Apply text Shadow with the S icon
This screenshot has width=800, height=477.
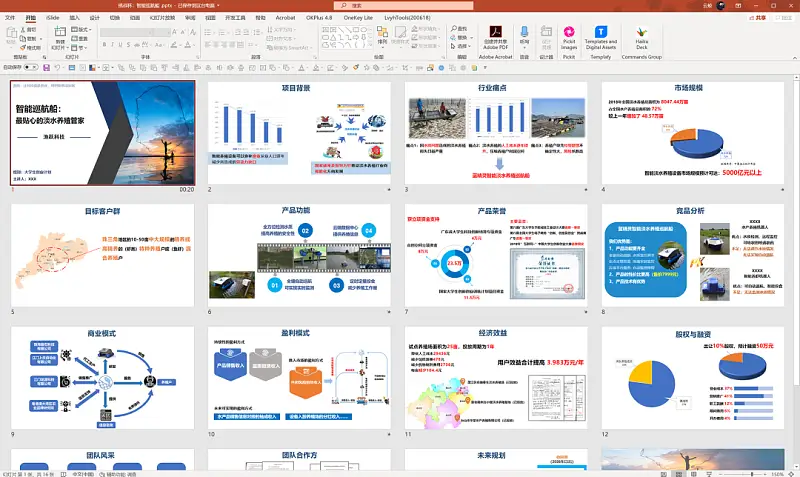coord(128,45)
